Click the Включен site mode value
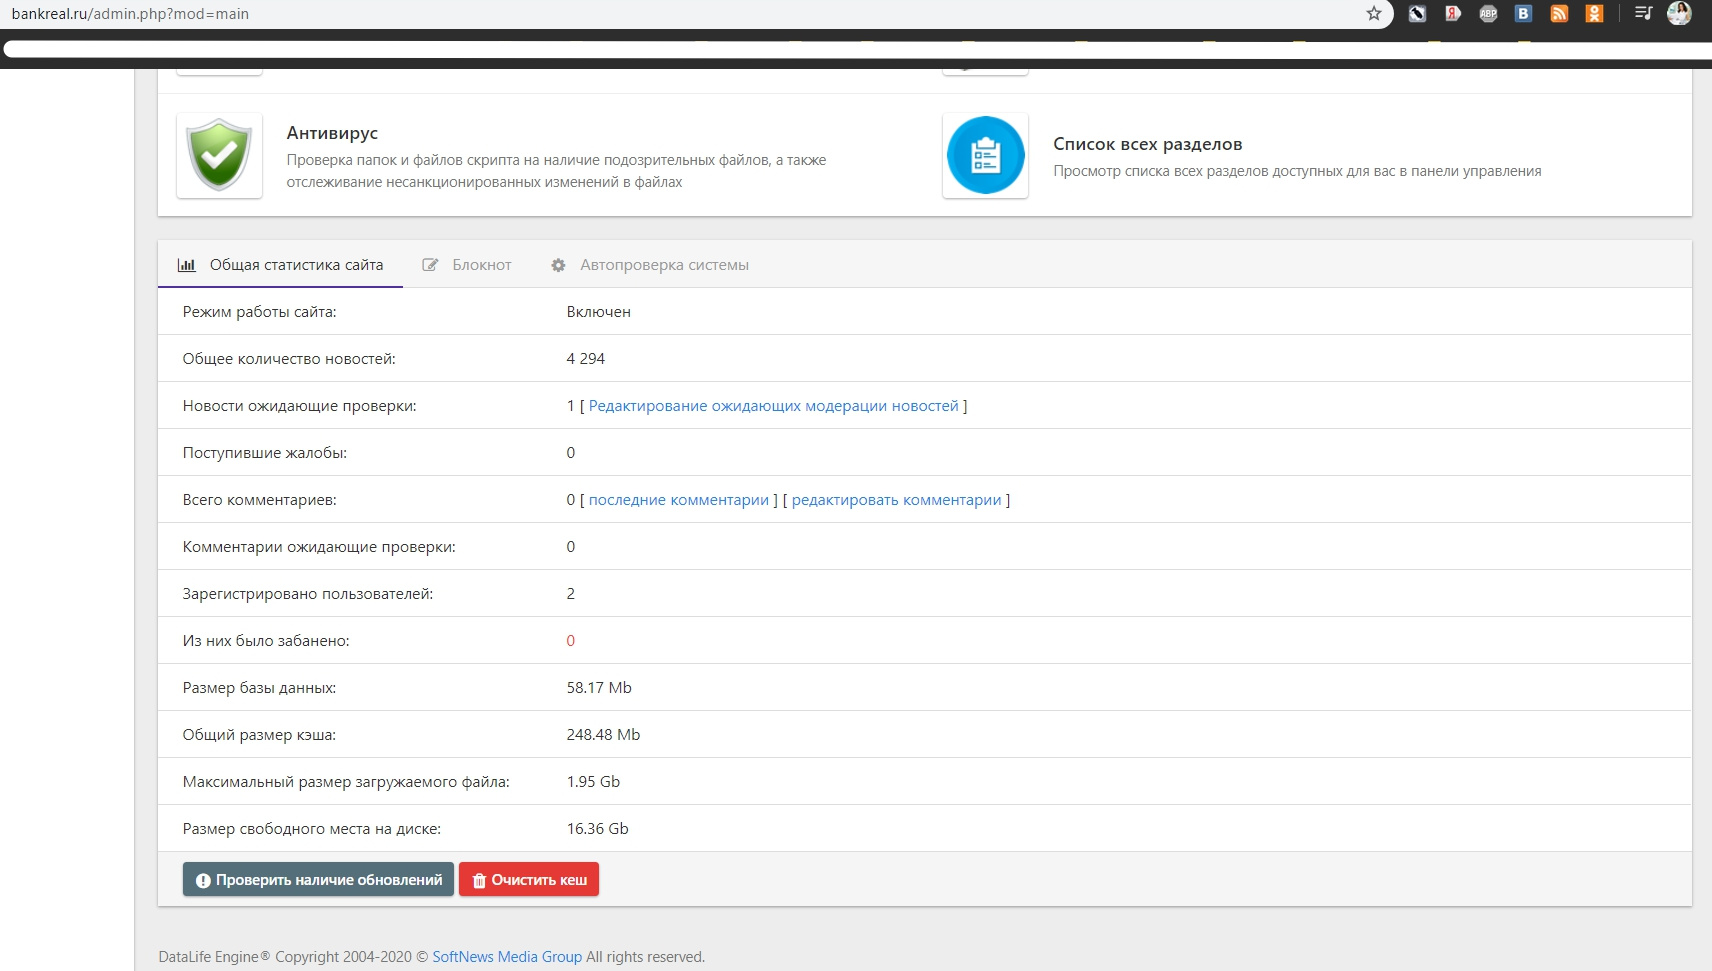 coord(598,312)
